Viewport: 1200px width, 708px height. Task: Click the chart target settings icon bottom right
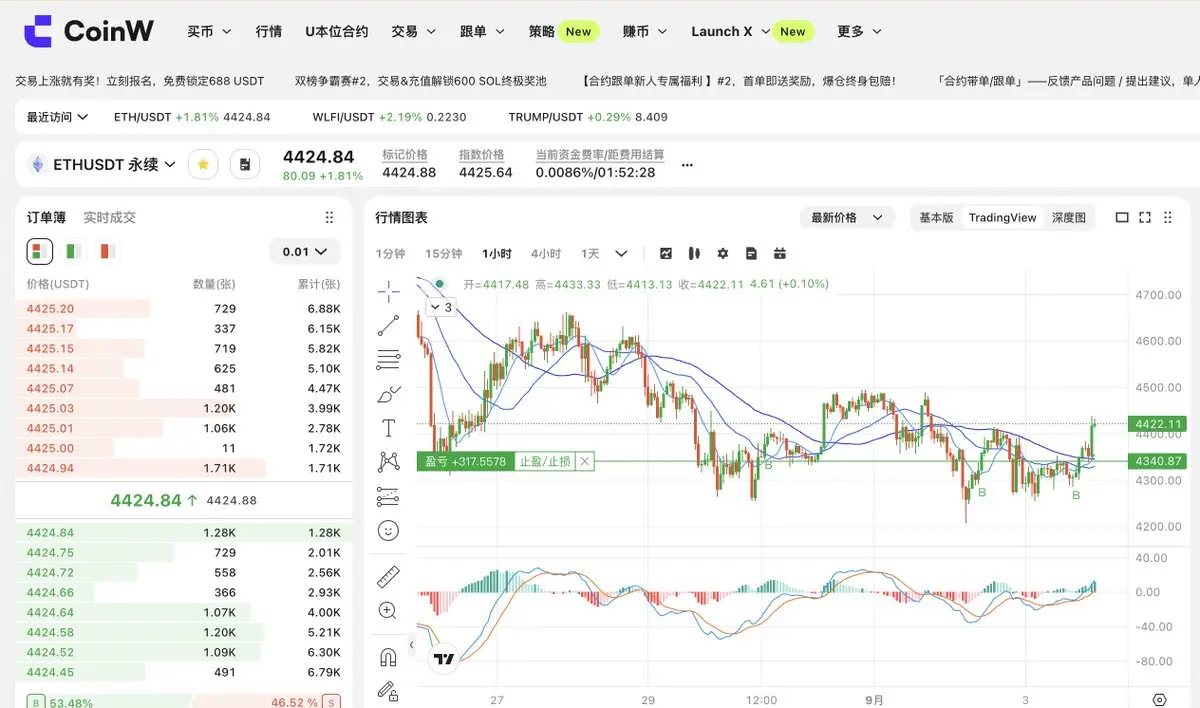[1159, 699]
